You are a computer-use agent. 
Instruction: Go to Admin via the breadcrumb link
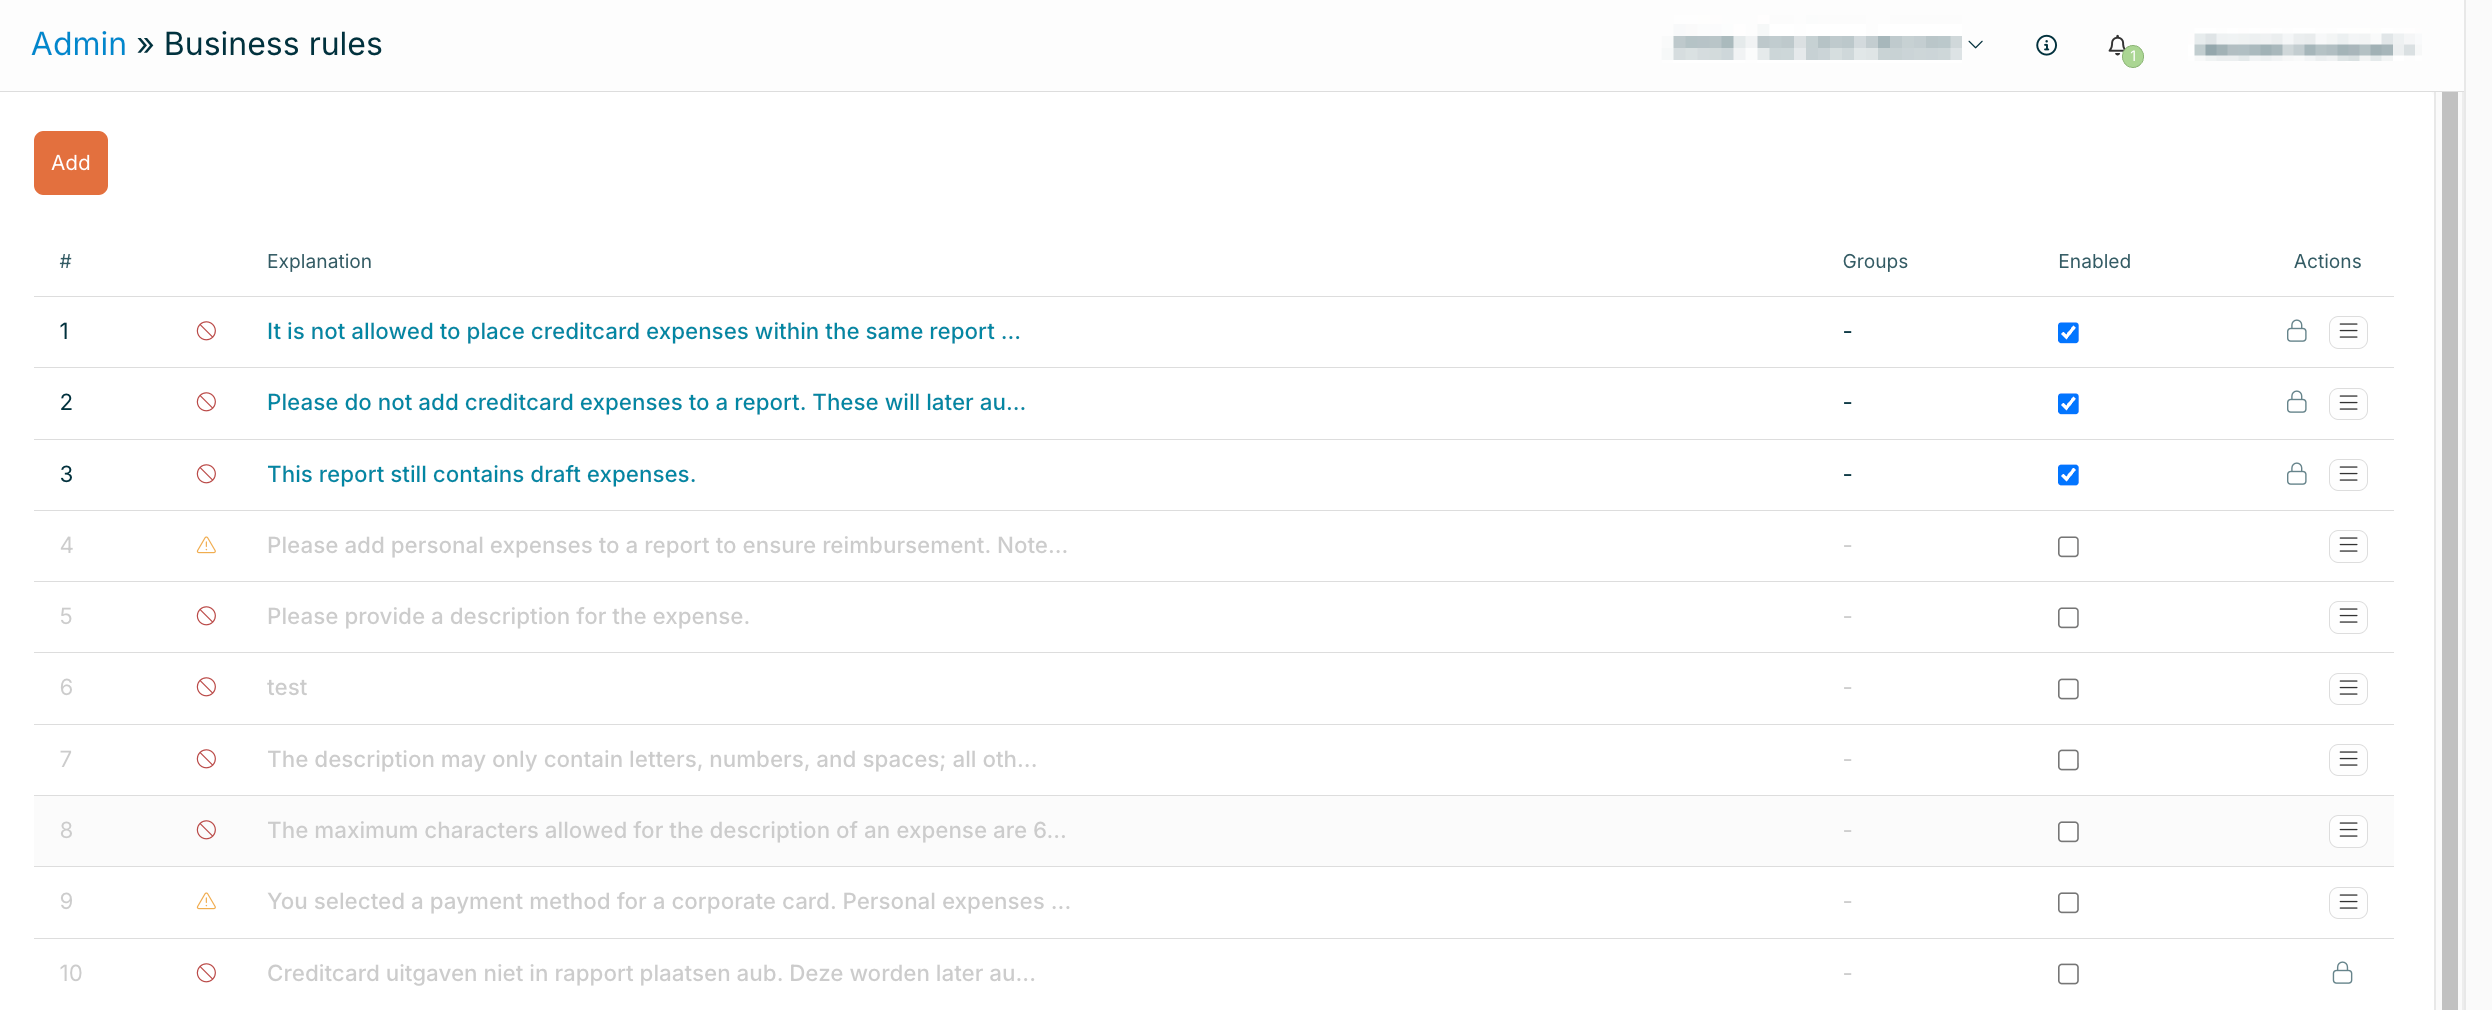(x=79, y=44)
